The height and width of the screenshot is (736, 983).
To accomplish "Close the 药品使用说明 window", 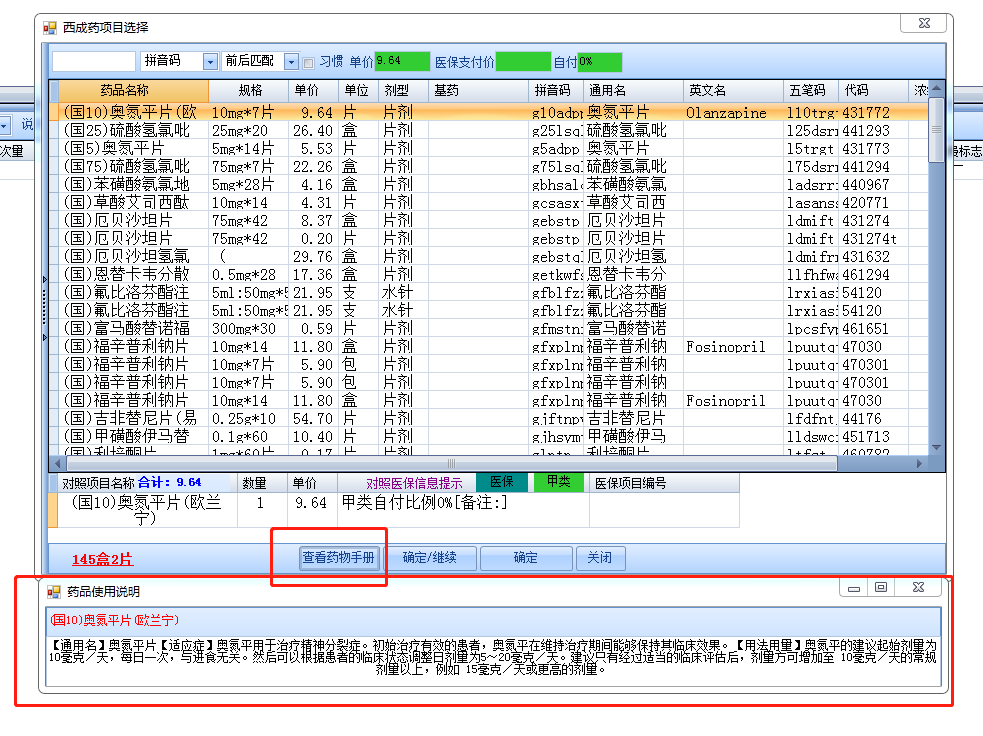I will (x=918, y=587).
